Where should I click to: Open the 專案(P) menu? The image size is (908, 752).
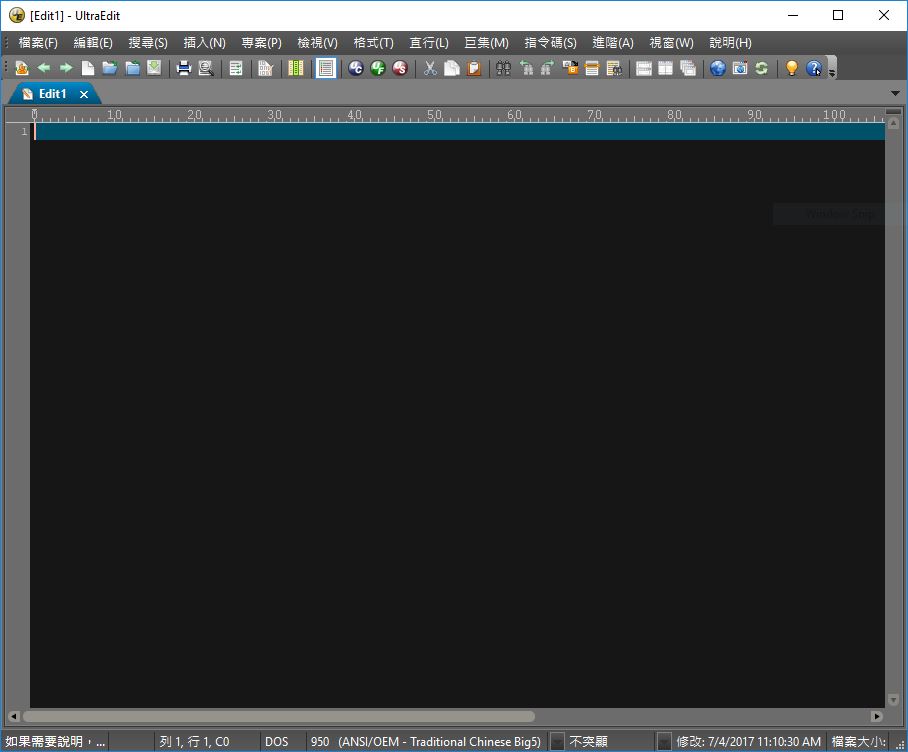click(261, 43)
